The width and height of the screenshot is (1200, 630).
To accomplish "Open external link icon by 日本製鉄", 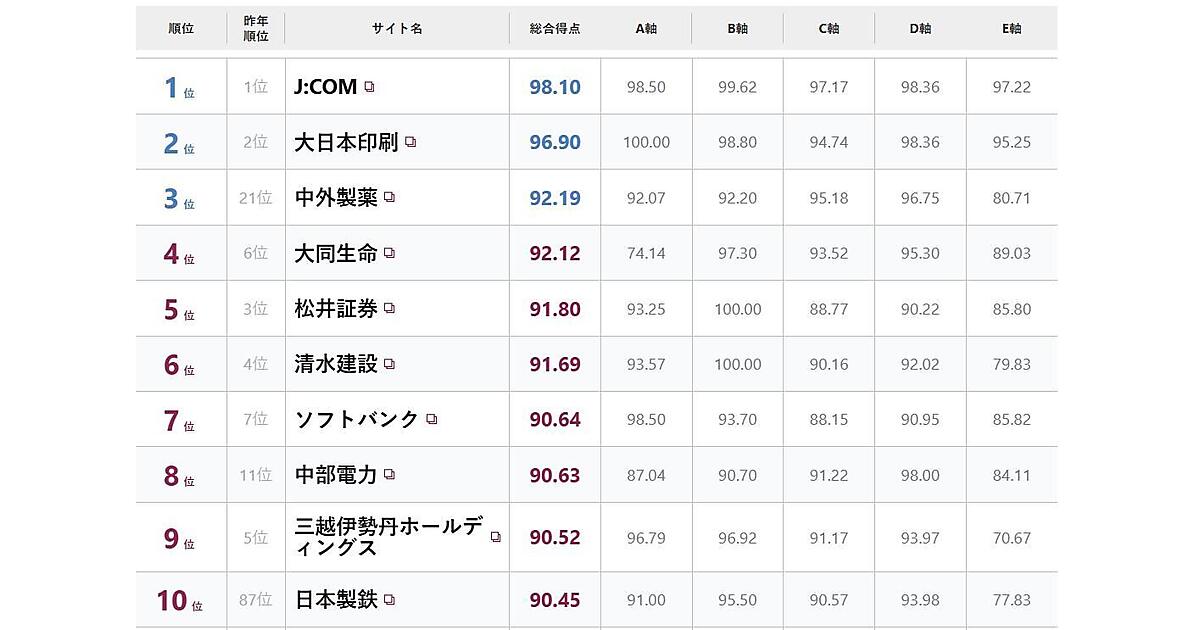I will coord(390,600).
